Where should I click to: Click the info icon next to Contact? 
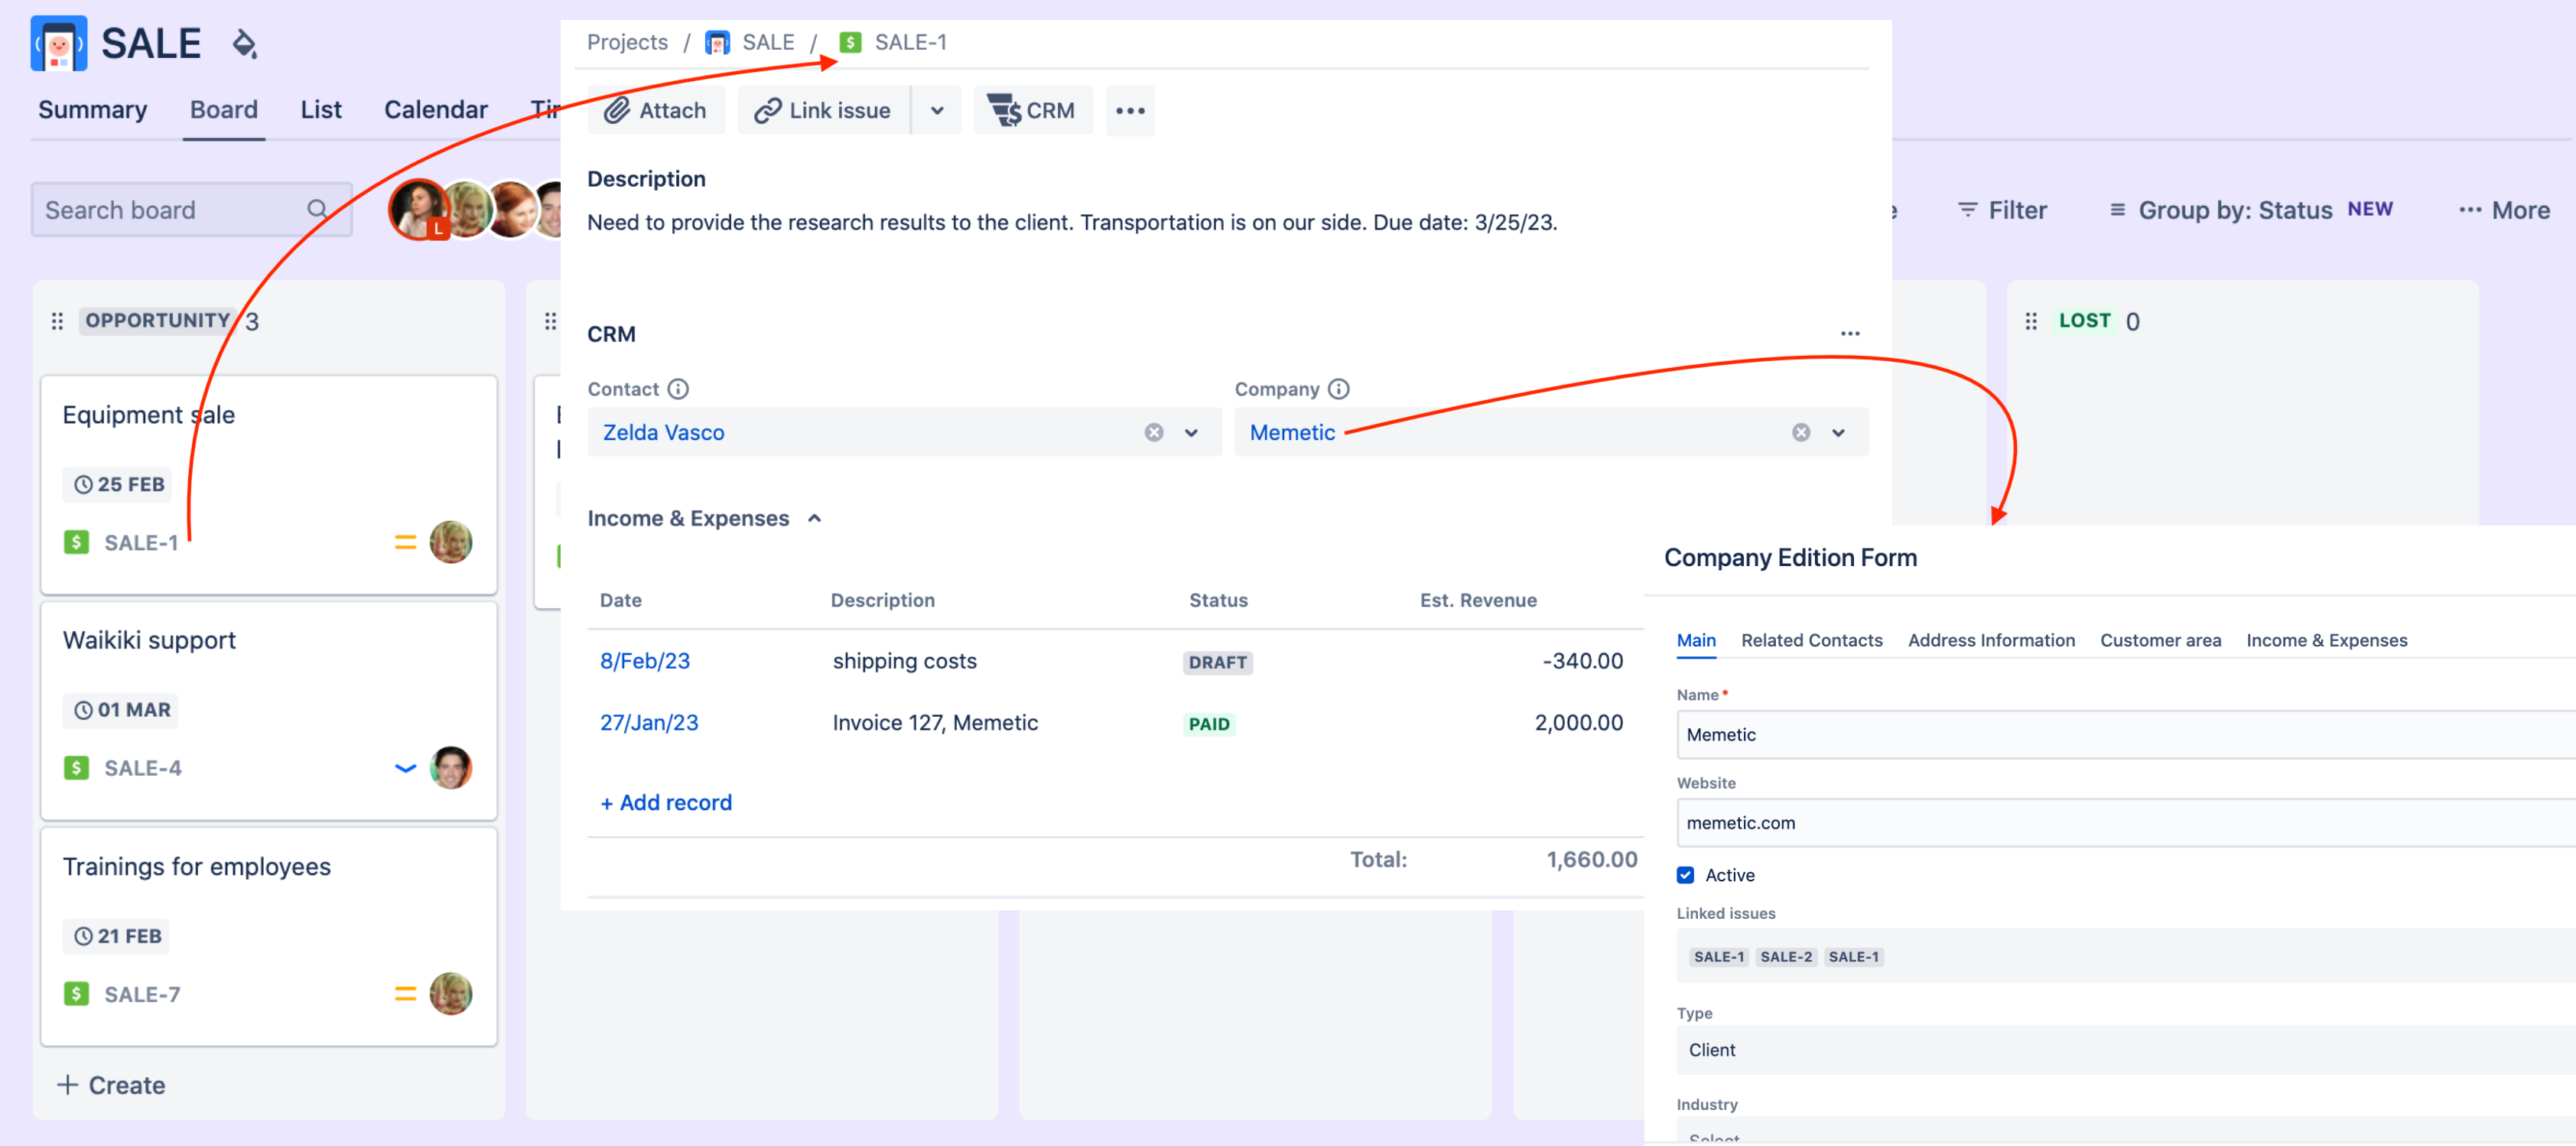pyautogui.click(x=678, y=389)
